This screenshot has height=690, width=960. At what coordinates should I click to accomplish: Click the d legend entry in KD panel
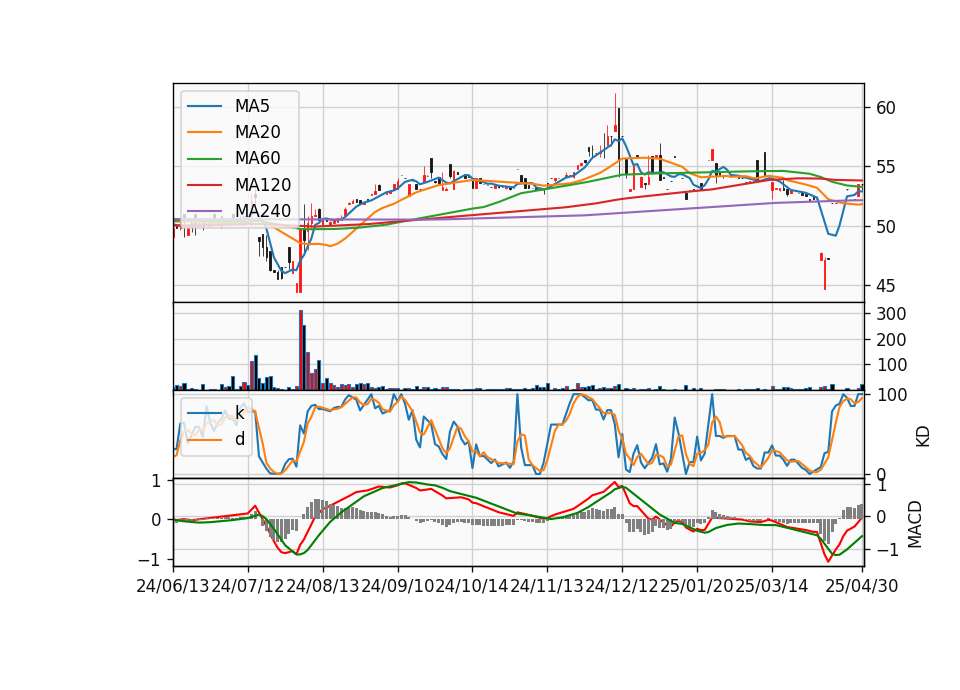(x=240, y=439)
